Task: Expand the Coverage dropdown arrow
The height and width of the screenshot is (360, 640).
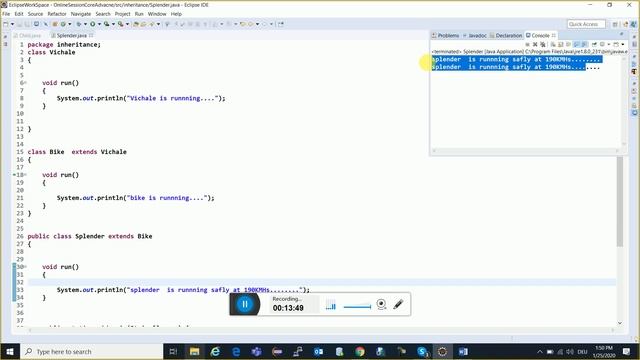Action: pos(113,24)
